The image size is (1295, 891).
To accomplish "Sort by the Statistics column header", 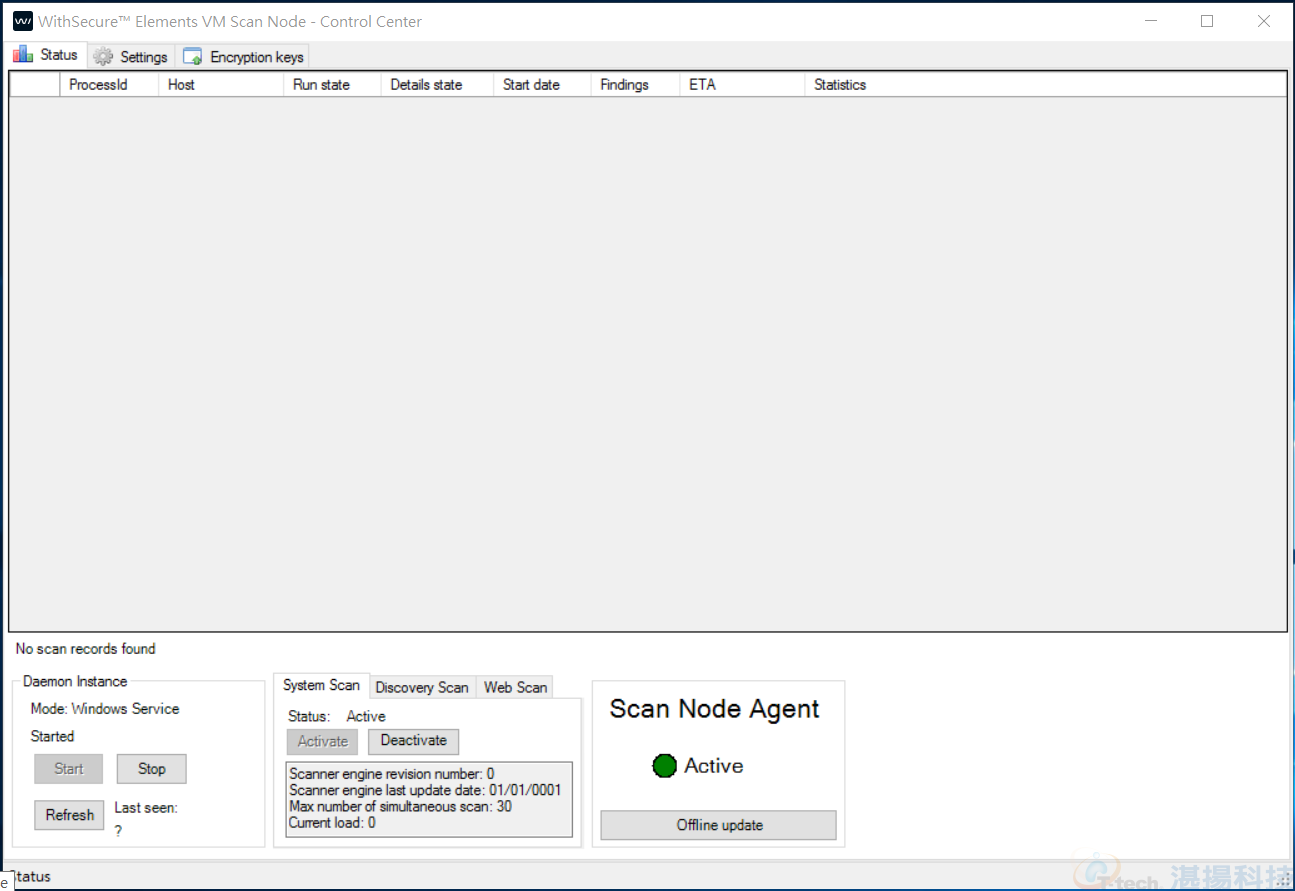I will [x=1046, y=85].
